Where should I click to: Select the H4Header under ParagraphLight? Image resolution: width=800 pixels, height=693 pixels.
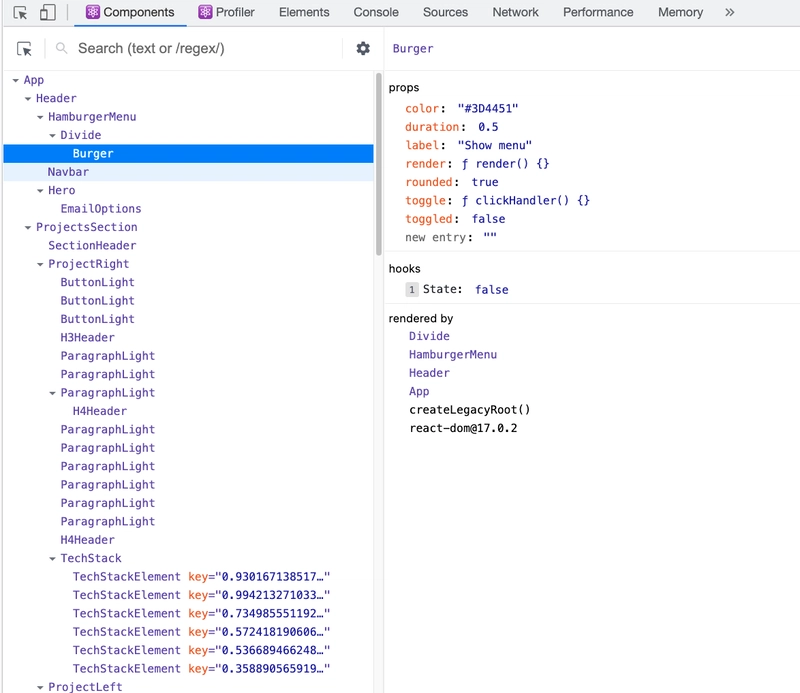(x=100, y=411)
